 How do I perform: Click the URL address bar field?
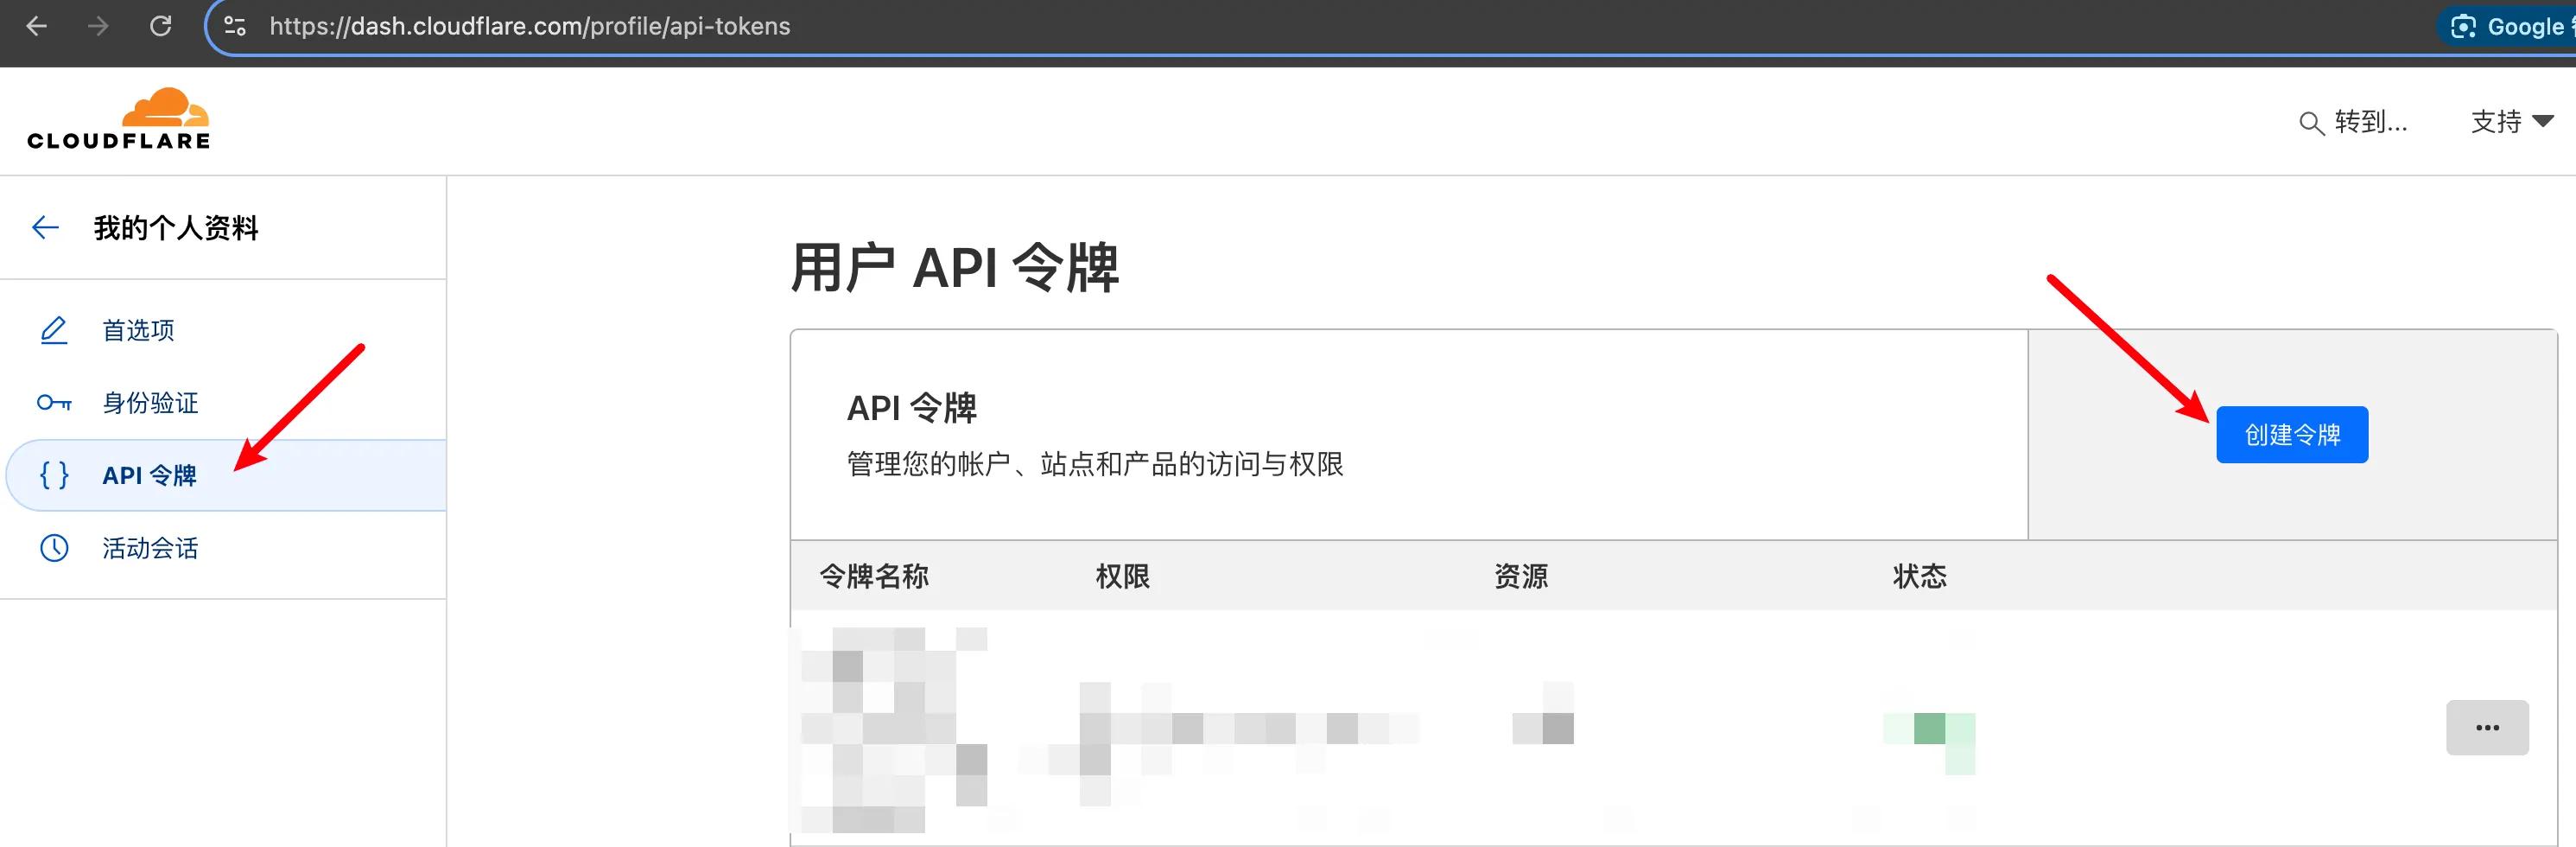tap(1320, 26)
